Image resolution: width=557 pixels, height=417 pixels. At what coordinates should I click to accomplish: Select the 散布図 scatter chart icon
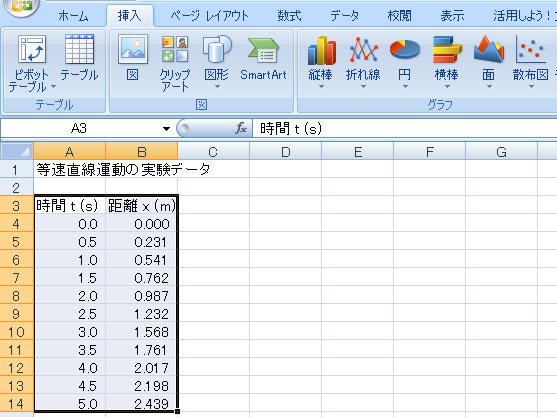click(x=530, y=49)
